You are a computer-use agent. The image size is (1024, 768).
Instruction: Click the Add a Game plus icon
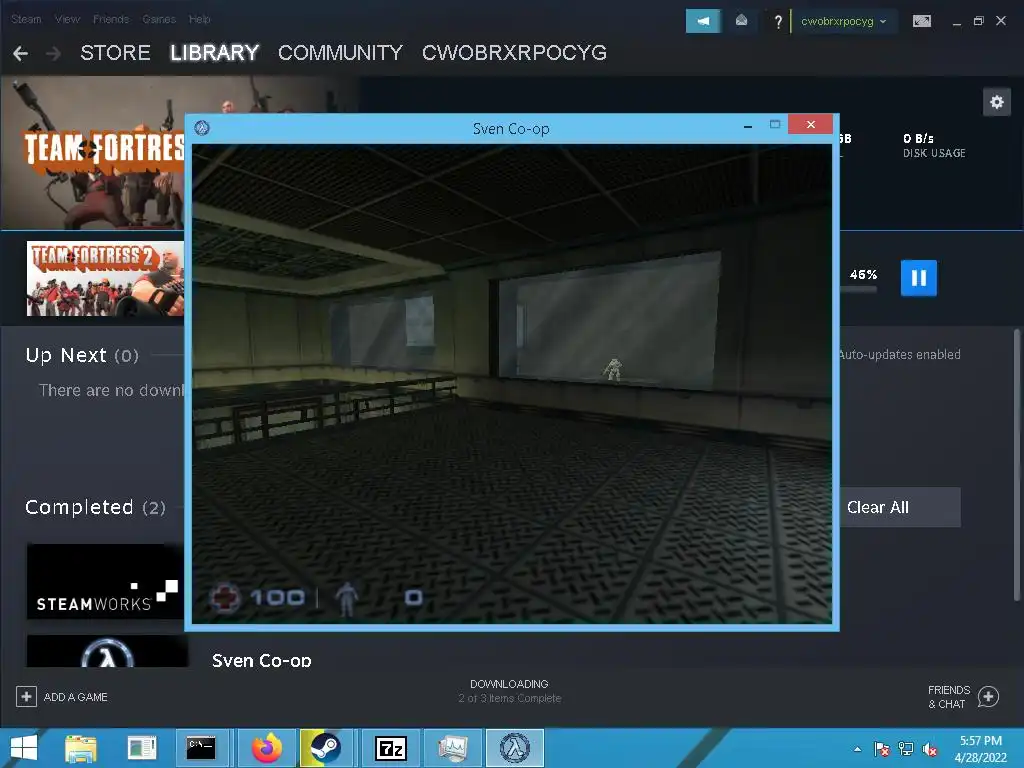[x=26, y=697]
